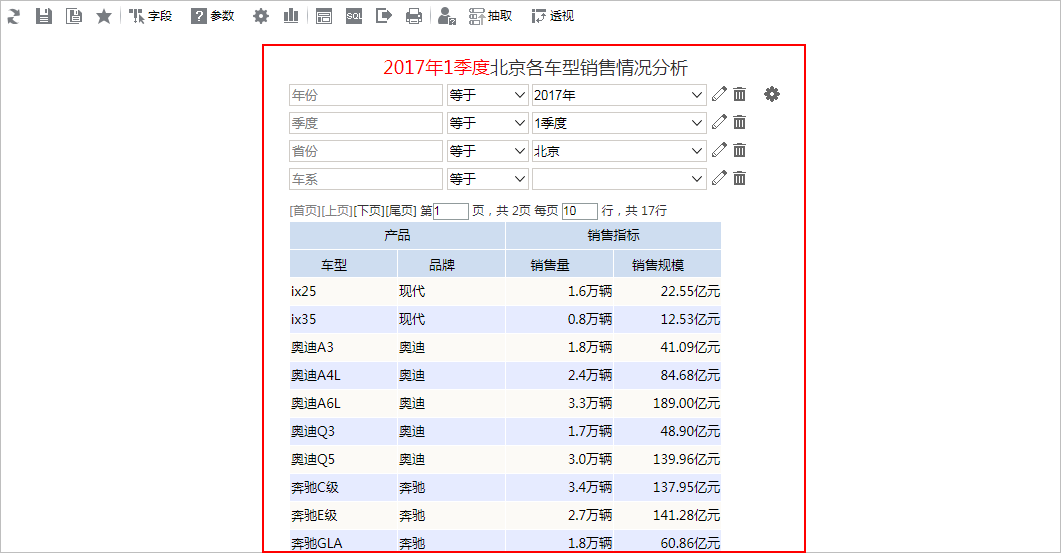The image size is (1061, 553).
Task: Click the star favorite icon
Action: pos(104,16)
